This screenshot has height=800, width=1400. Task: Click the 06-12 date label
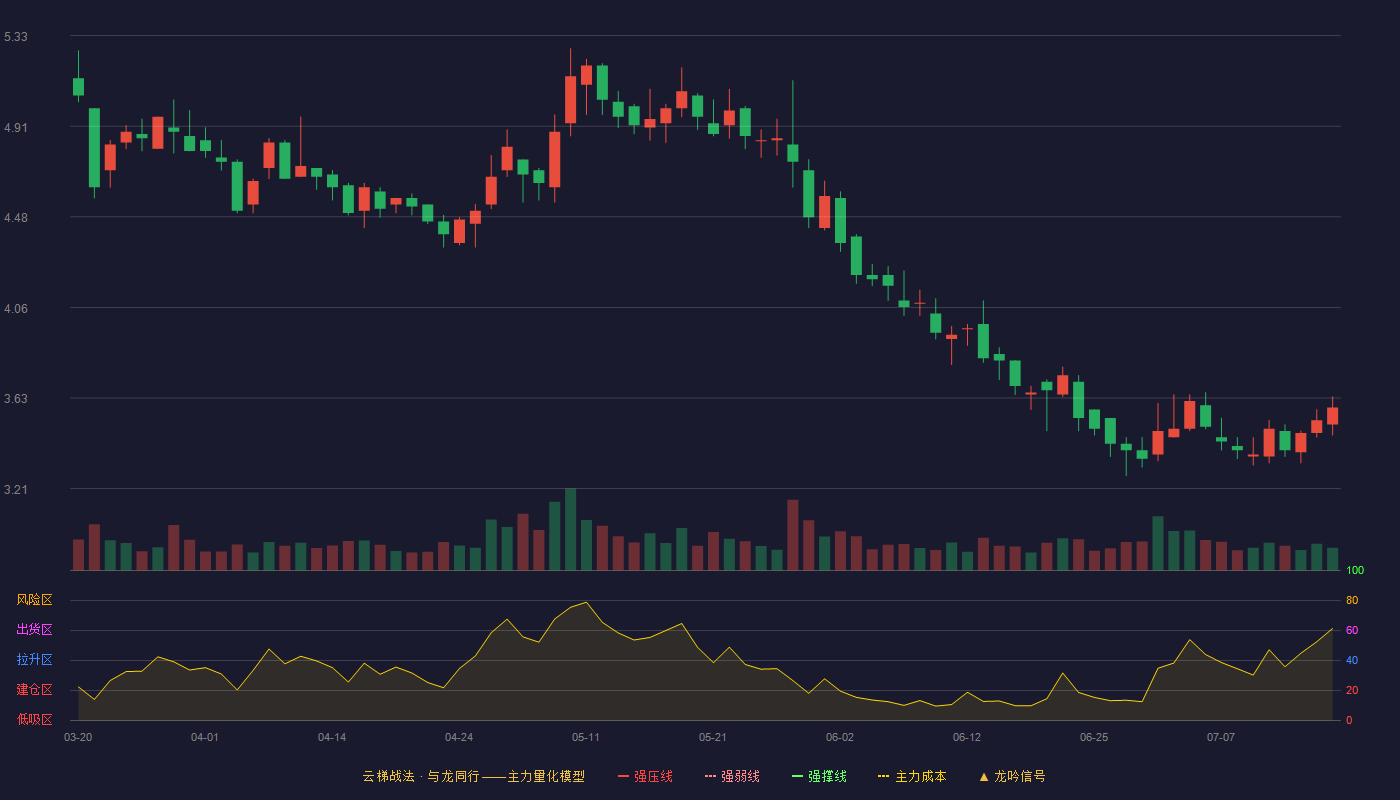pos(967,737)
